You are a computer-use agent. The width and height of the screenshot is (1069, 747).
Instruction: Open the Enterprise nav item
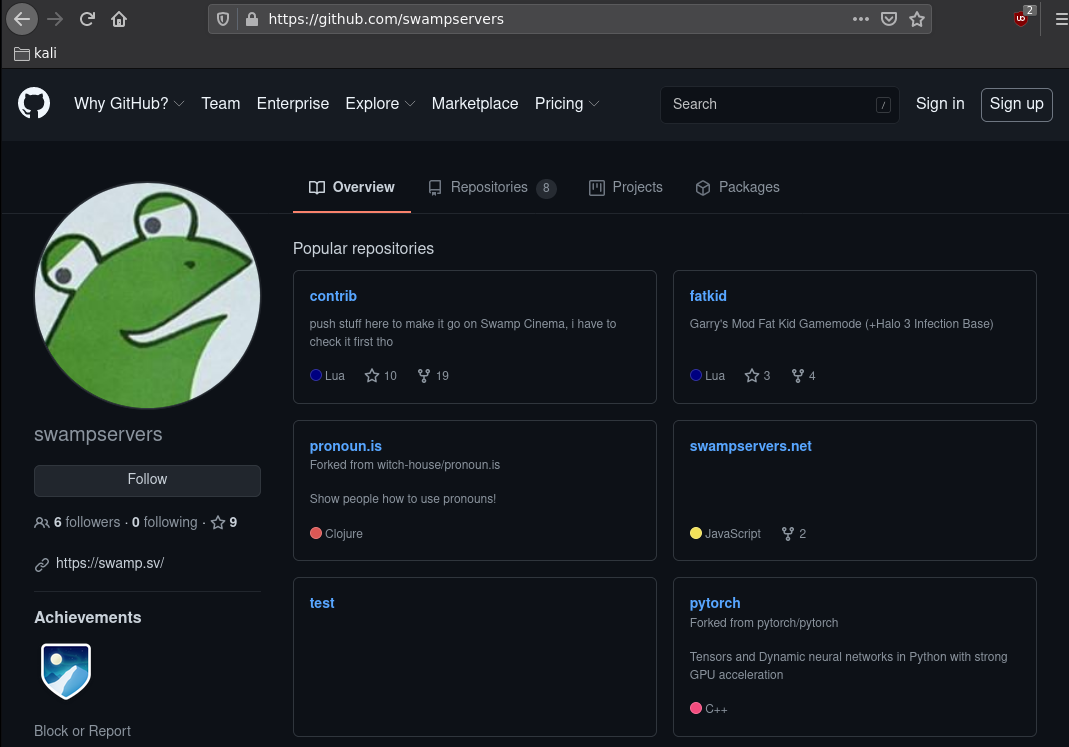point(293,104)
